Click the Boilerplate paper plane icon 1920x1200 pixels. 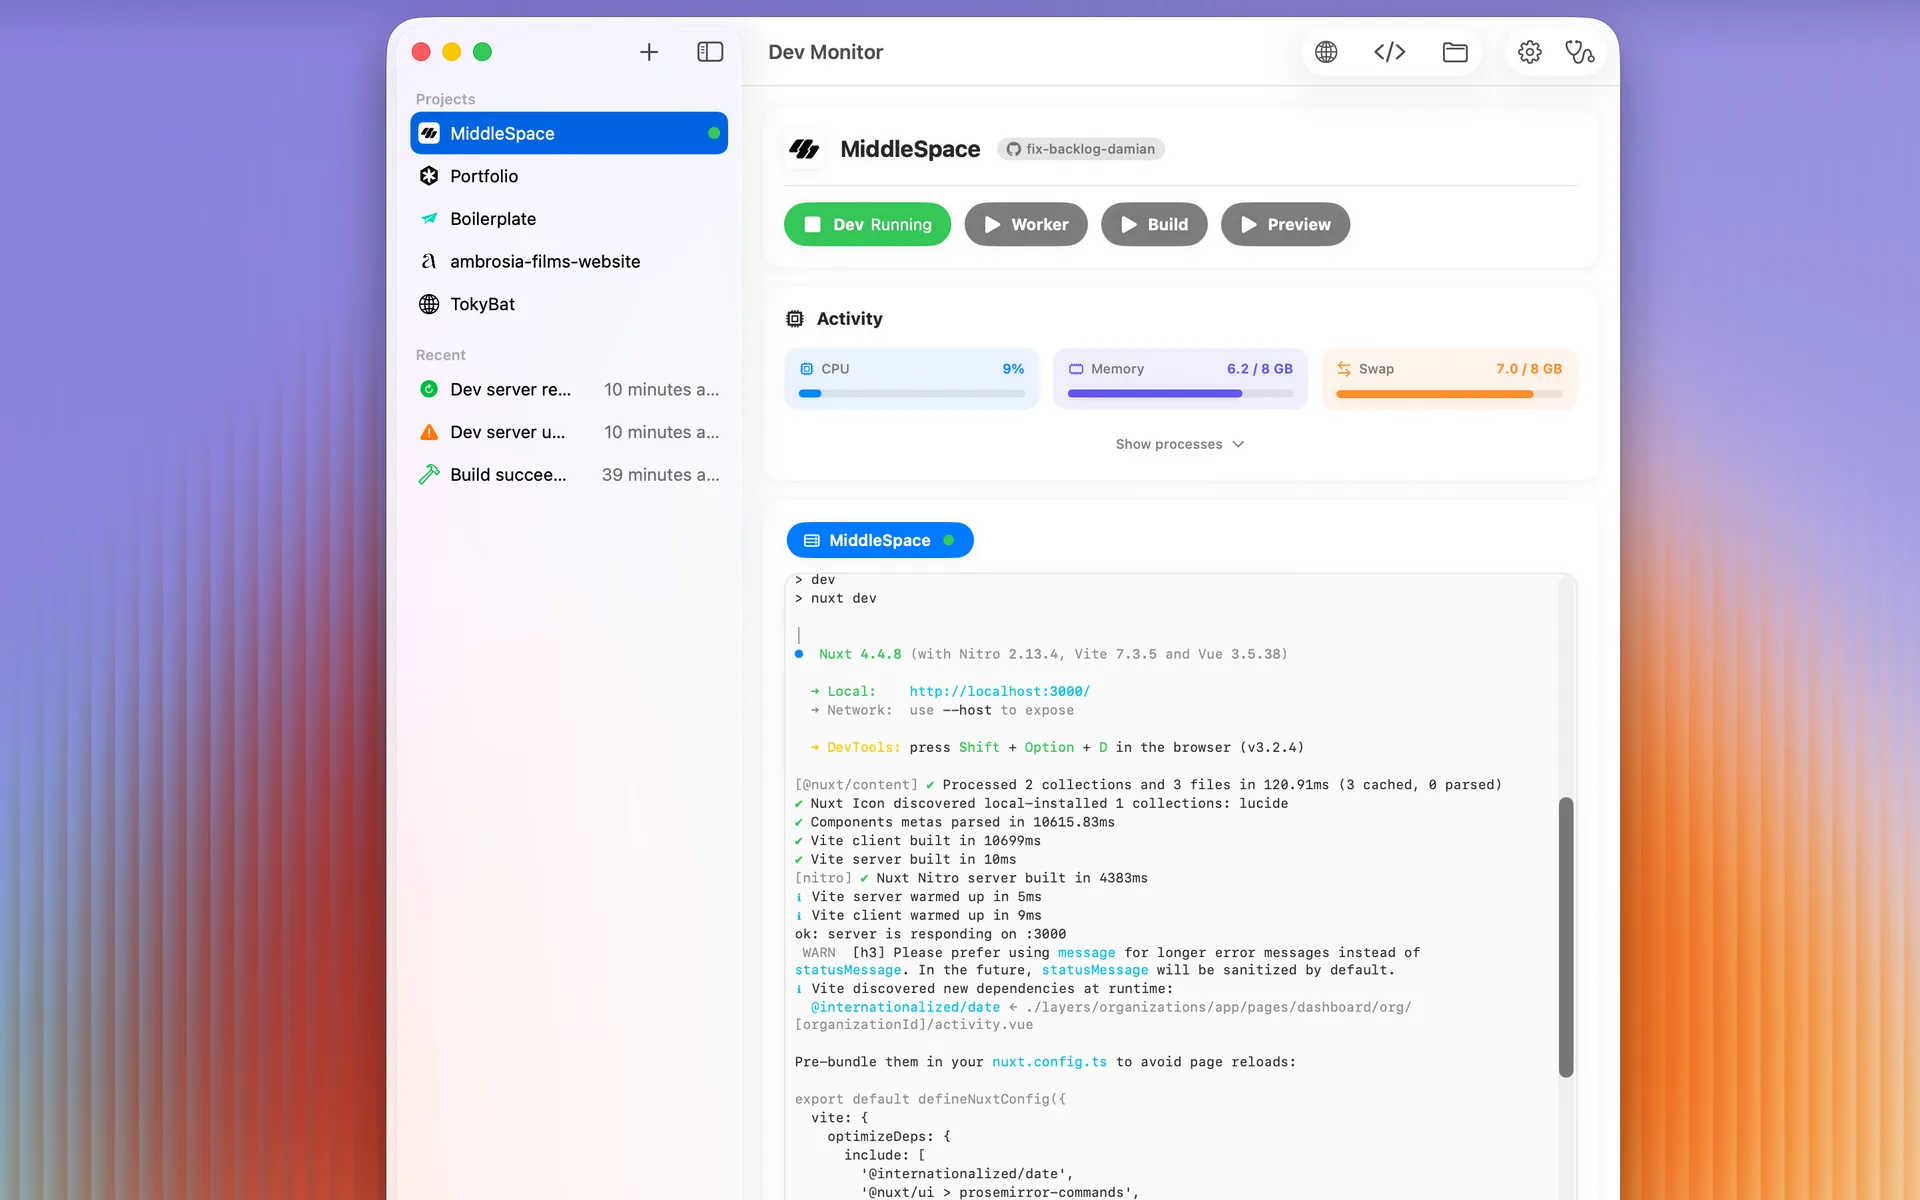tap(429, 219)
